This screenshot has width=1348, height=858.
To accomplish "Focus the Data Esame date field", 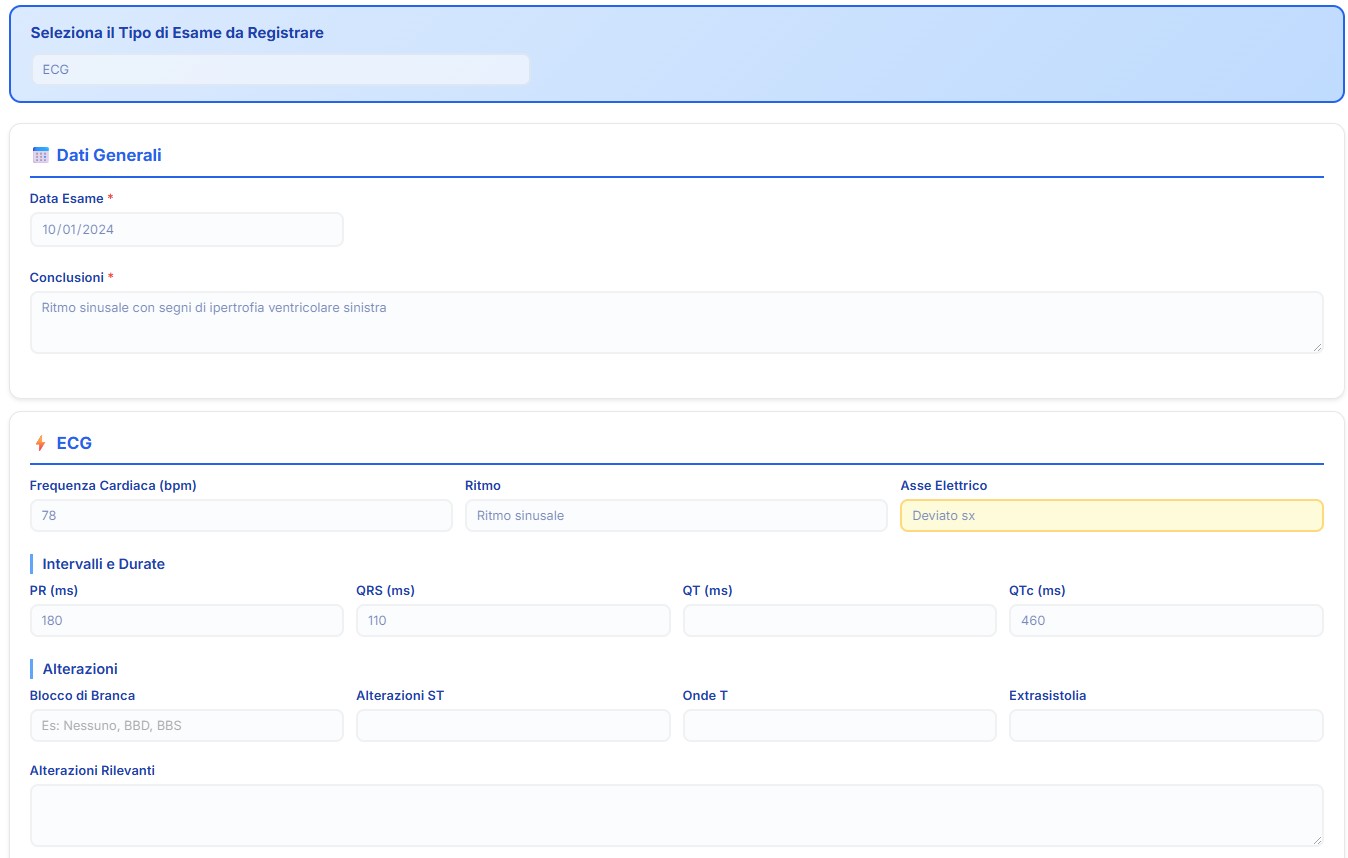I will coord(186,229).
